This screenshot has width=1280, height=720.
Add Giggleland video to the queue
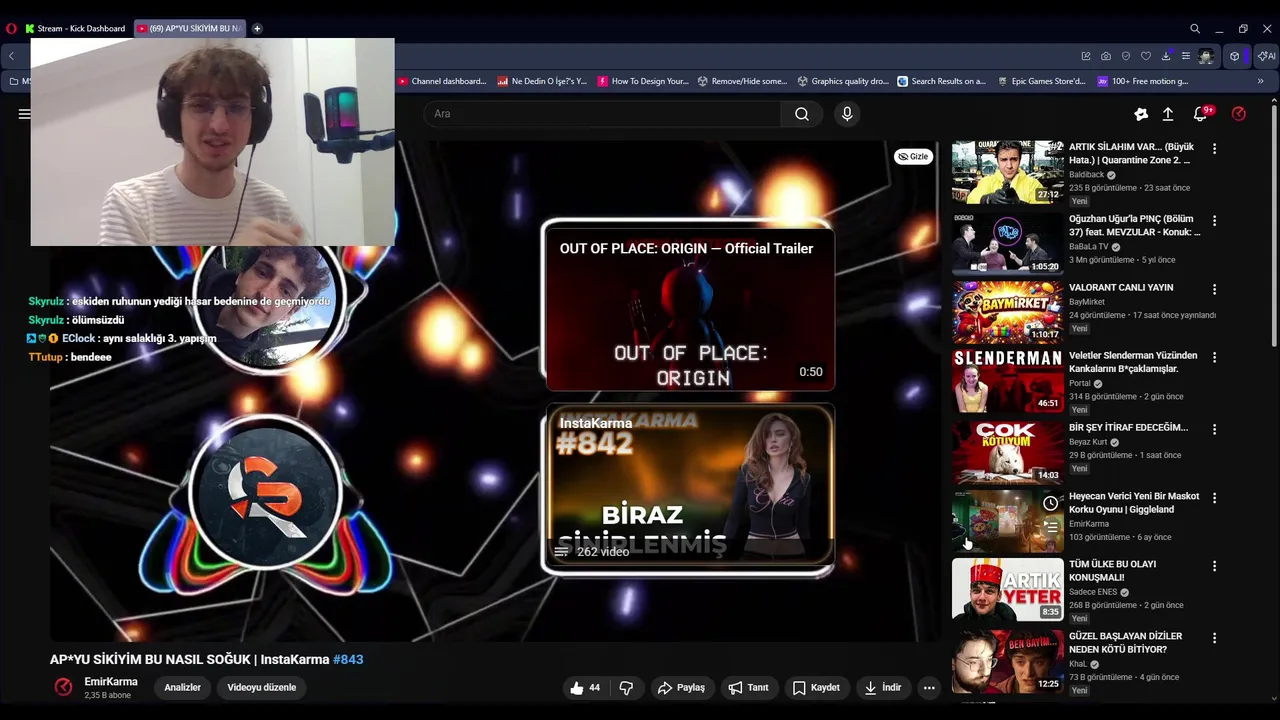[x=1050, y=526]
